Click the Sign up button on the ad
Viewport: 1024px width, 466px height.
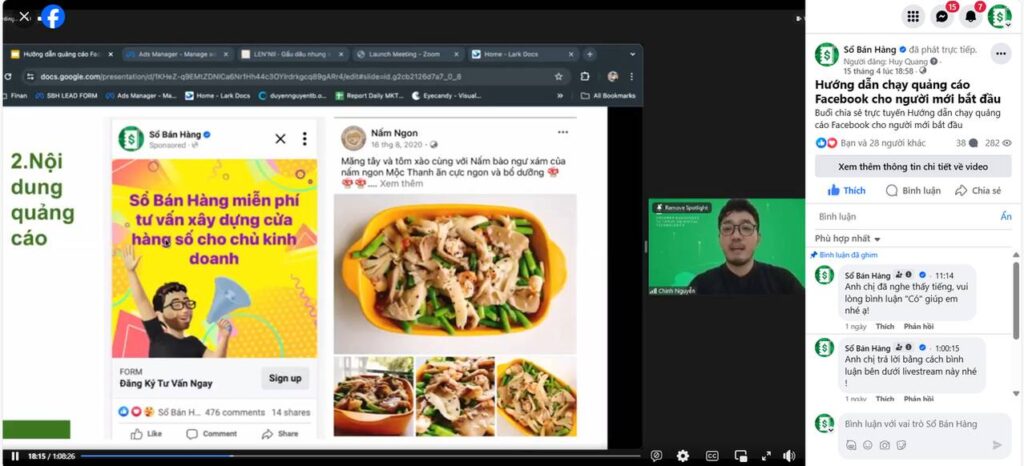point(285,378)
